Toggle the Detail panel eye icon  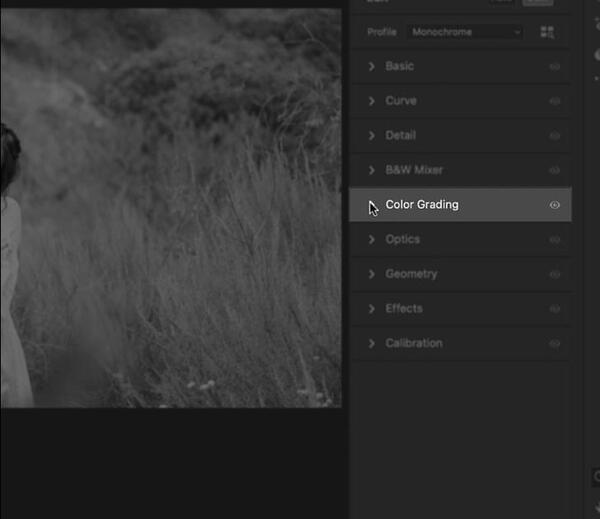coord(554,136)
